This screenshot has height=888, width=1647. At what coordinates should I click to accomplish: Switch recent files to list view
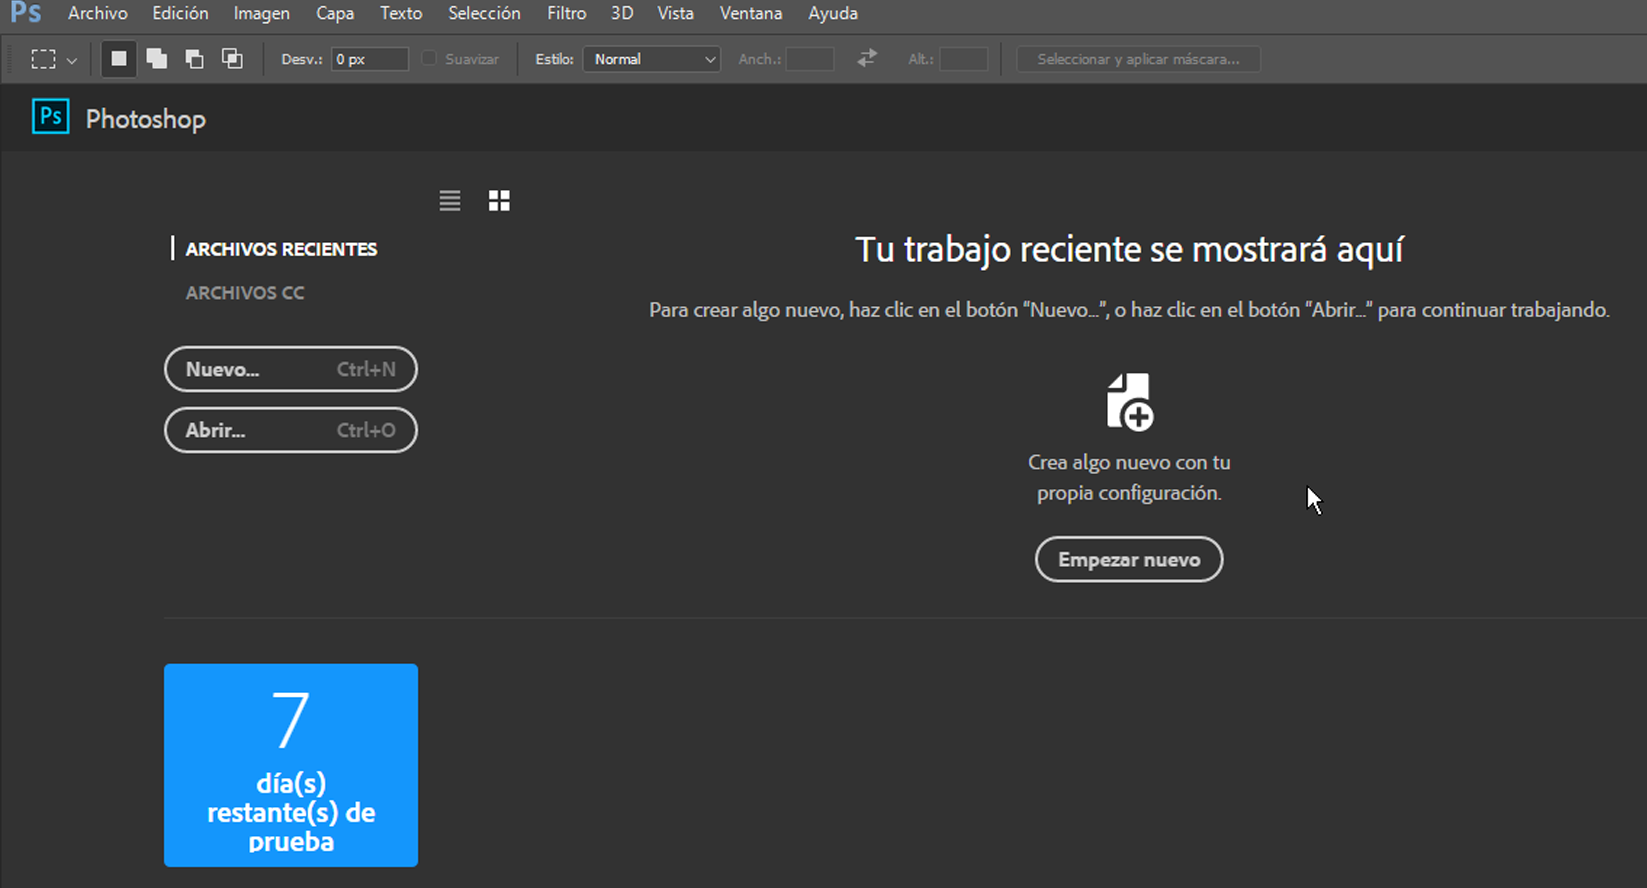point(450,201)
